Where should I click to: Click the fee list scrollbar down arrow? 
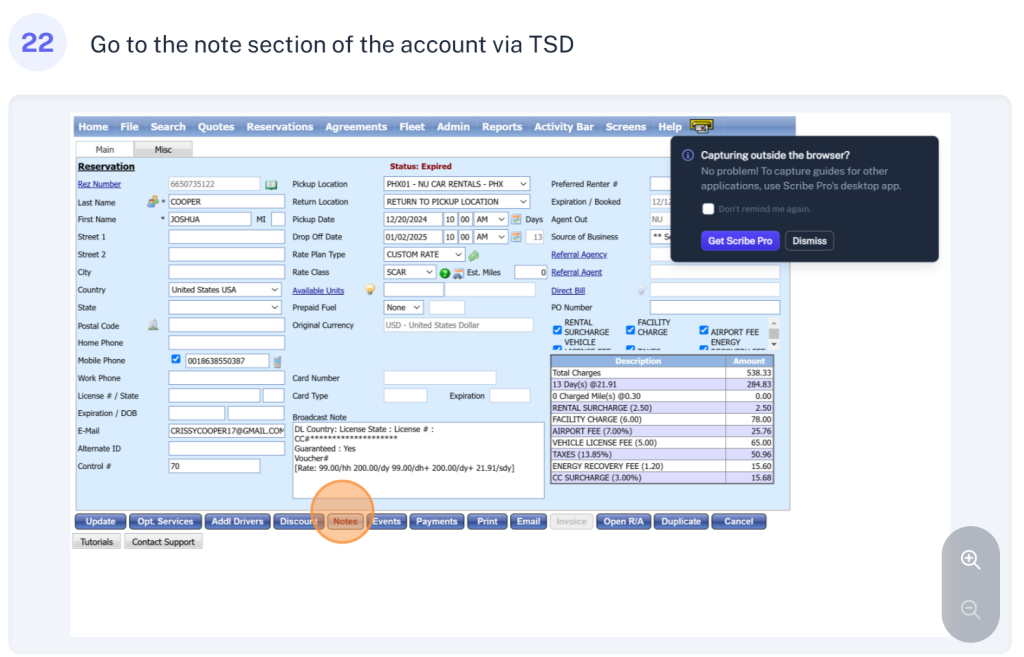(x=774, y=344)
